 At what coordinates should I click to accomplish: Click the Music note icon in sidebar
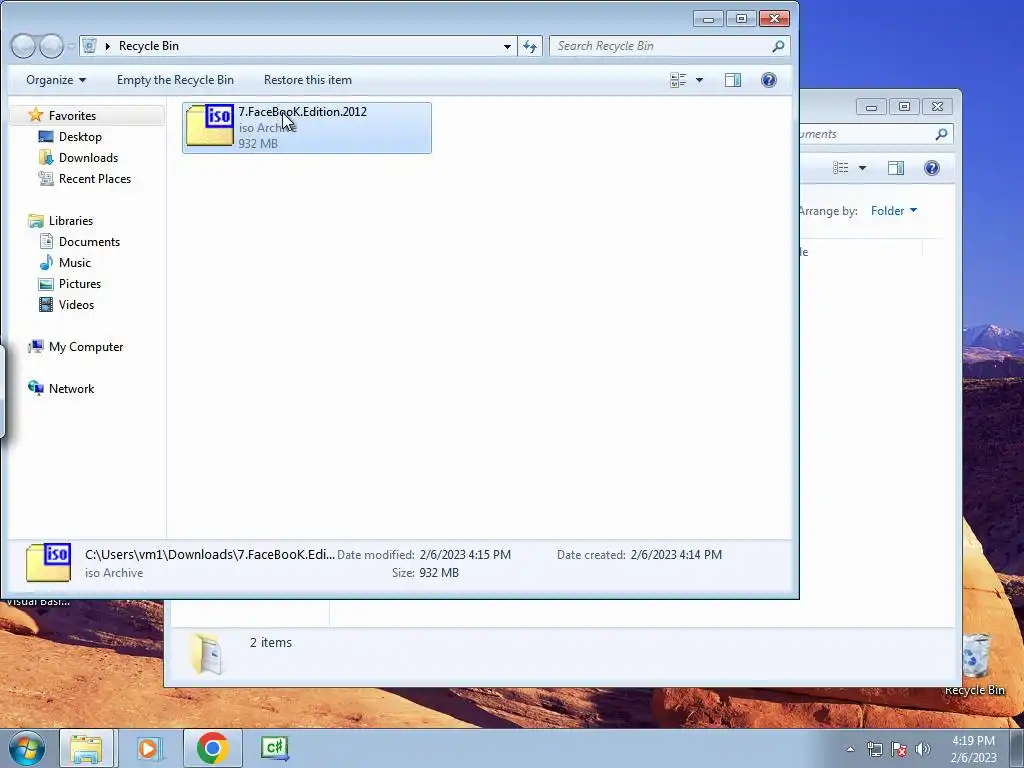(x=46, y=263)
